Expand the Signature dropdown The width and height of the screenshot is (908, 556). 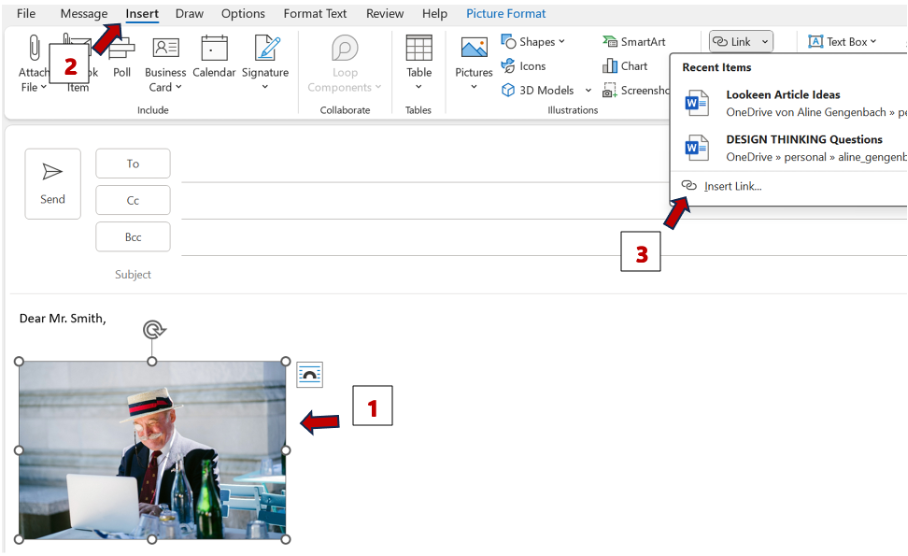tap(265, 86)
